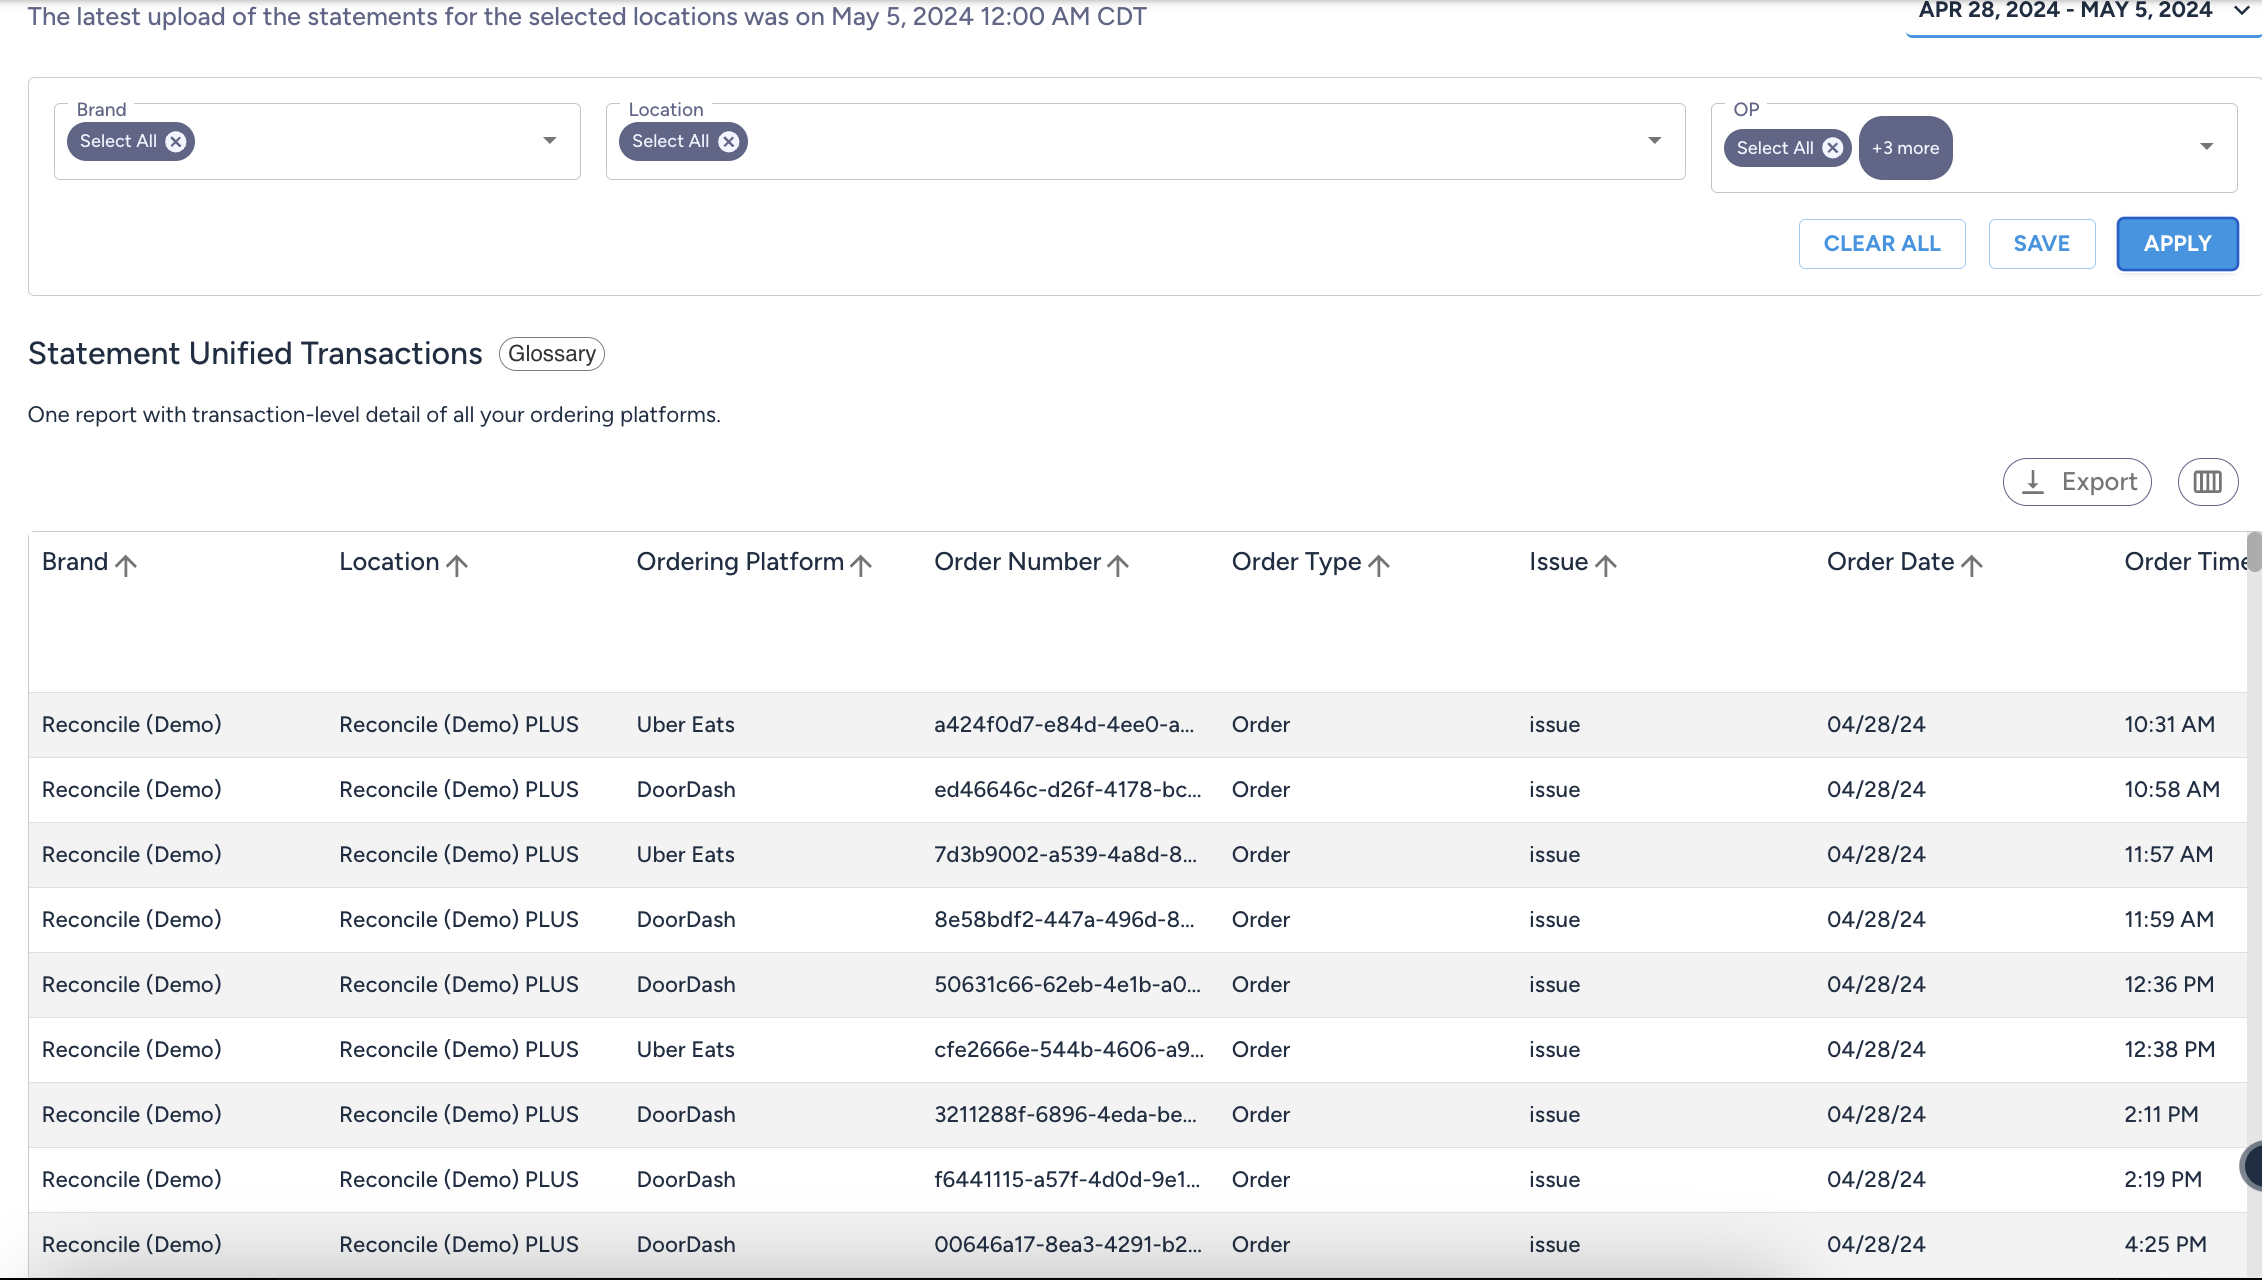Click the Brand filter input field
This screenshot has height=1280, width=2262.
pyautogui.click(x=317, y=141)
